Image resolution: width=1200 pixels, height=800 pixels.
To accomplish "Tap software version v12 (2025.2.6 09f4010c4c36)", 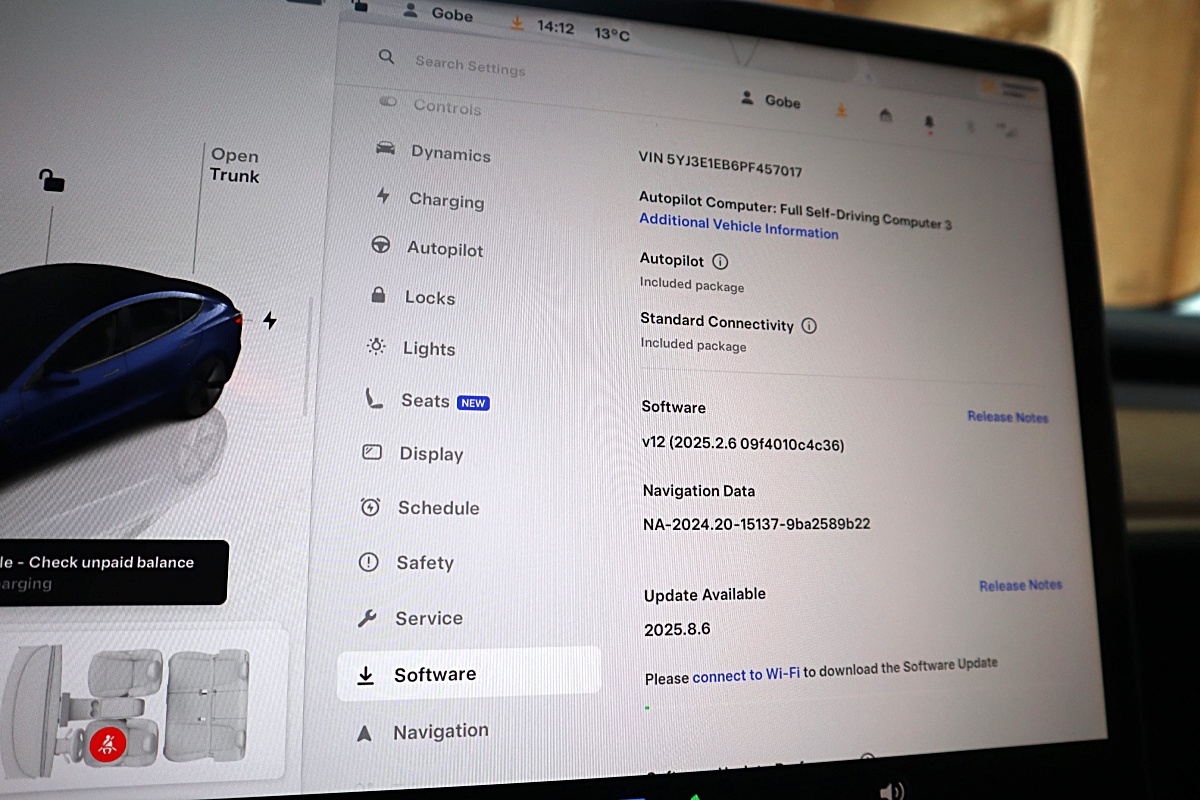I will (743, 443).
